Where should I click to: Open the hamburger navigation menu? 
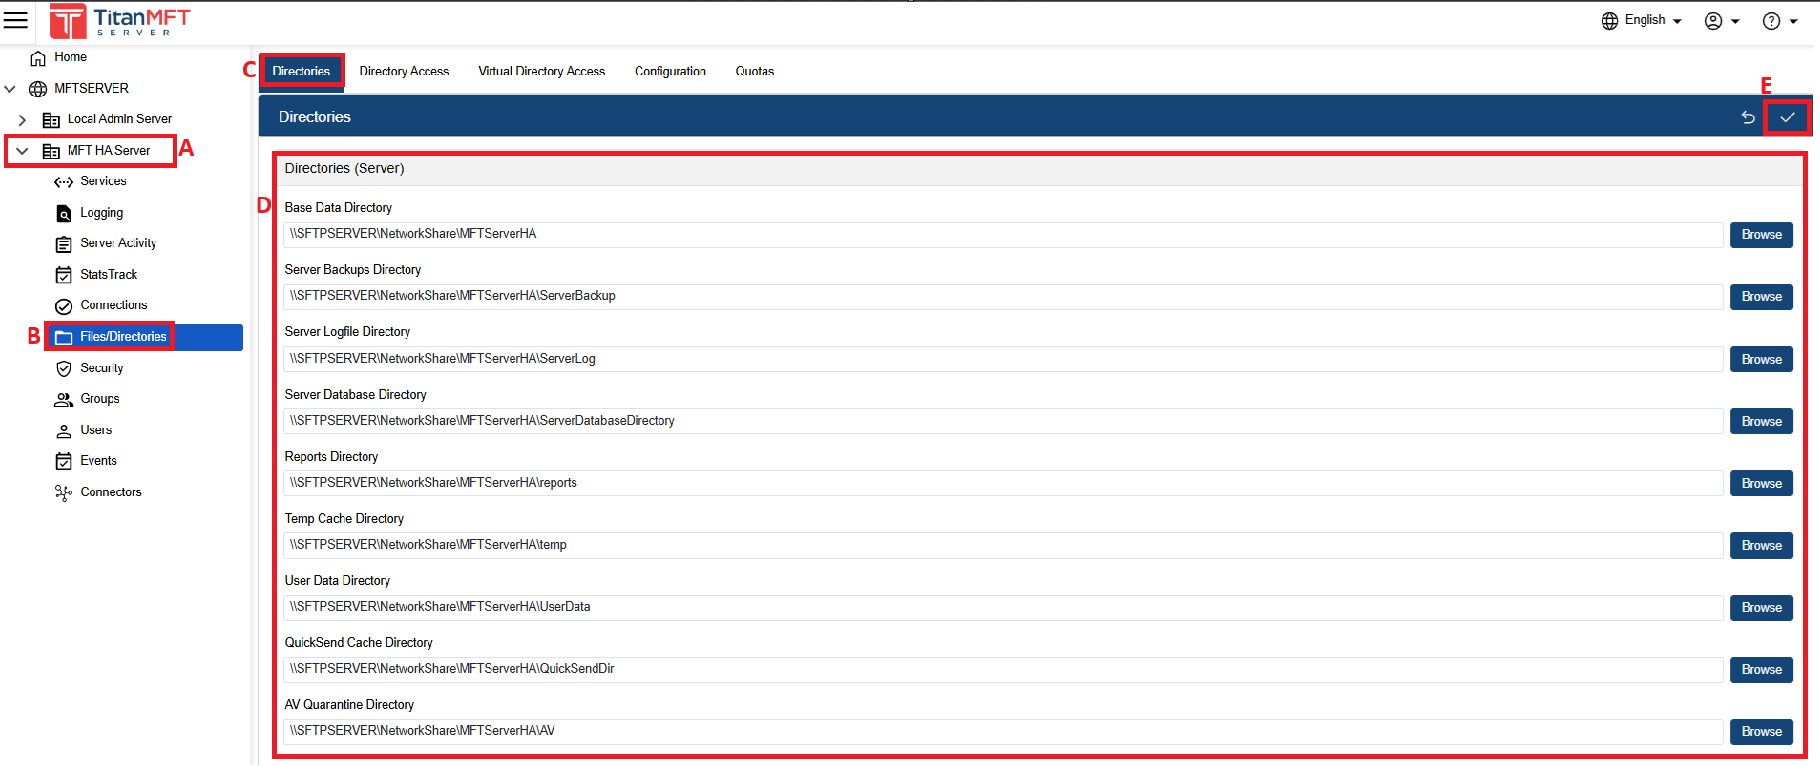16,20
